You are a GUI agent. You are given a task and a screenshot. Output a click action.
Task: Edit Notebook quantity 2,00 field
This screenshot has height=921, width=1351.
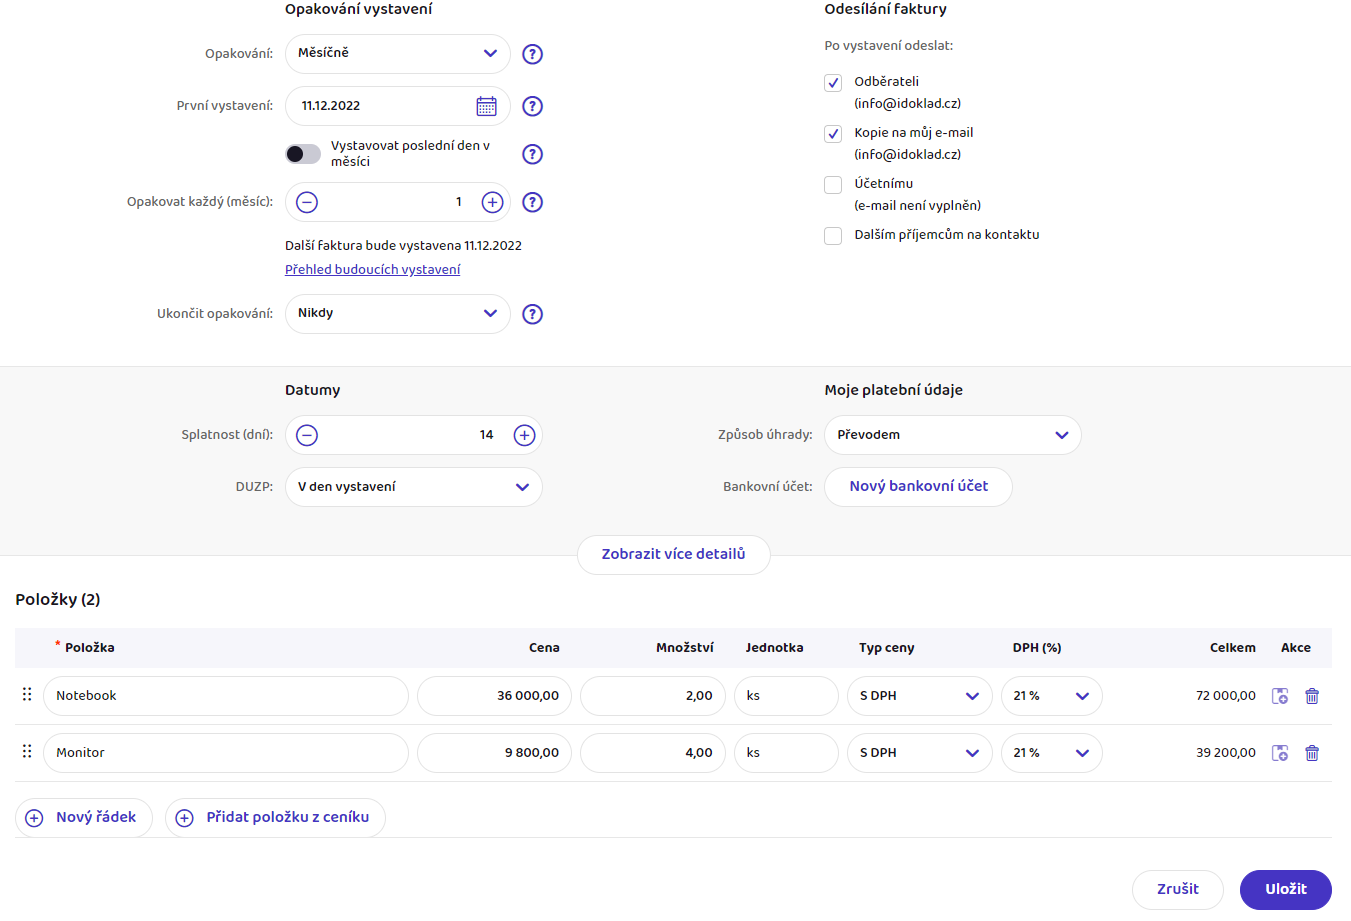653,696
